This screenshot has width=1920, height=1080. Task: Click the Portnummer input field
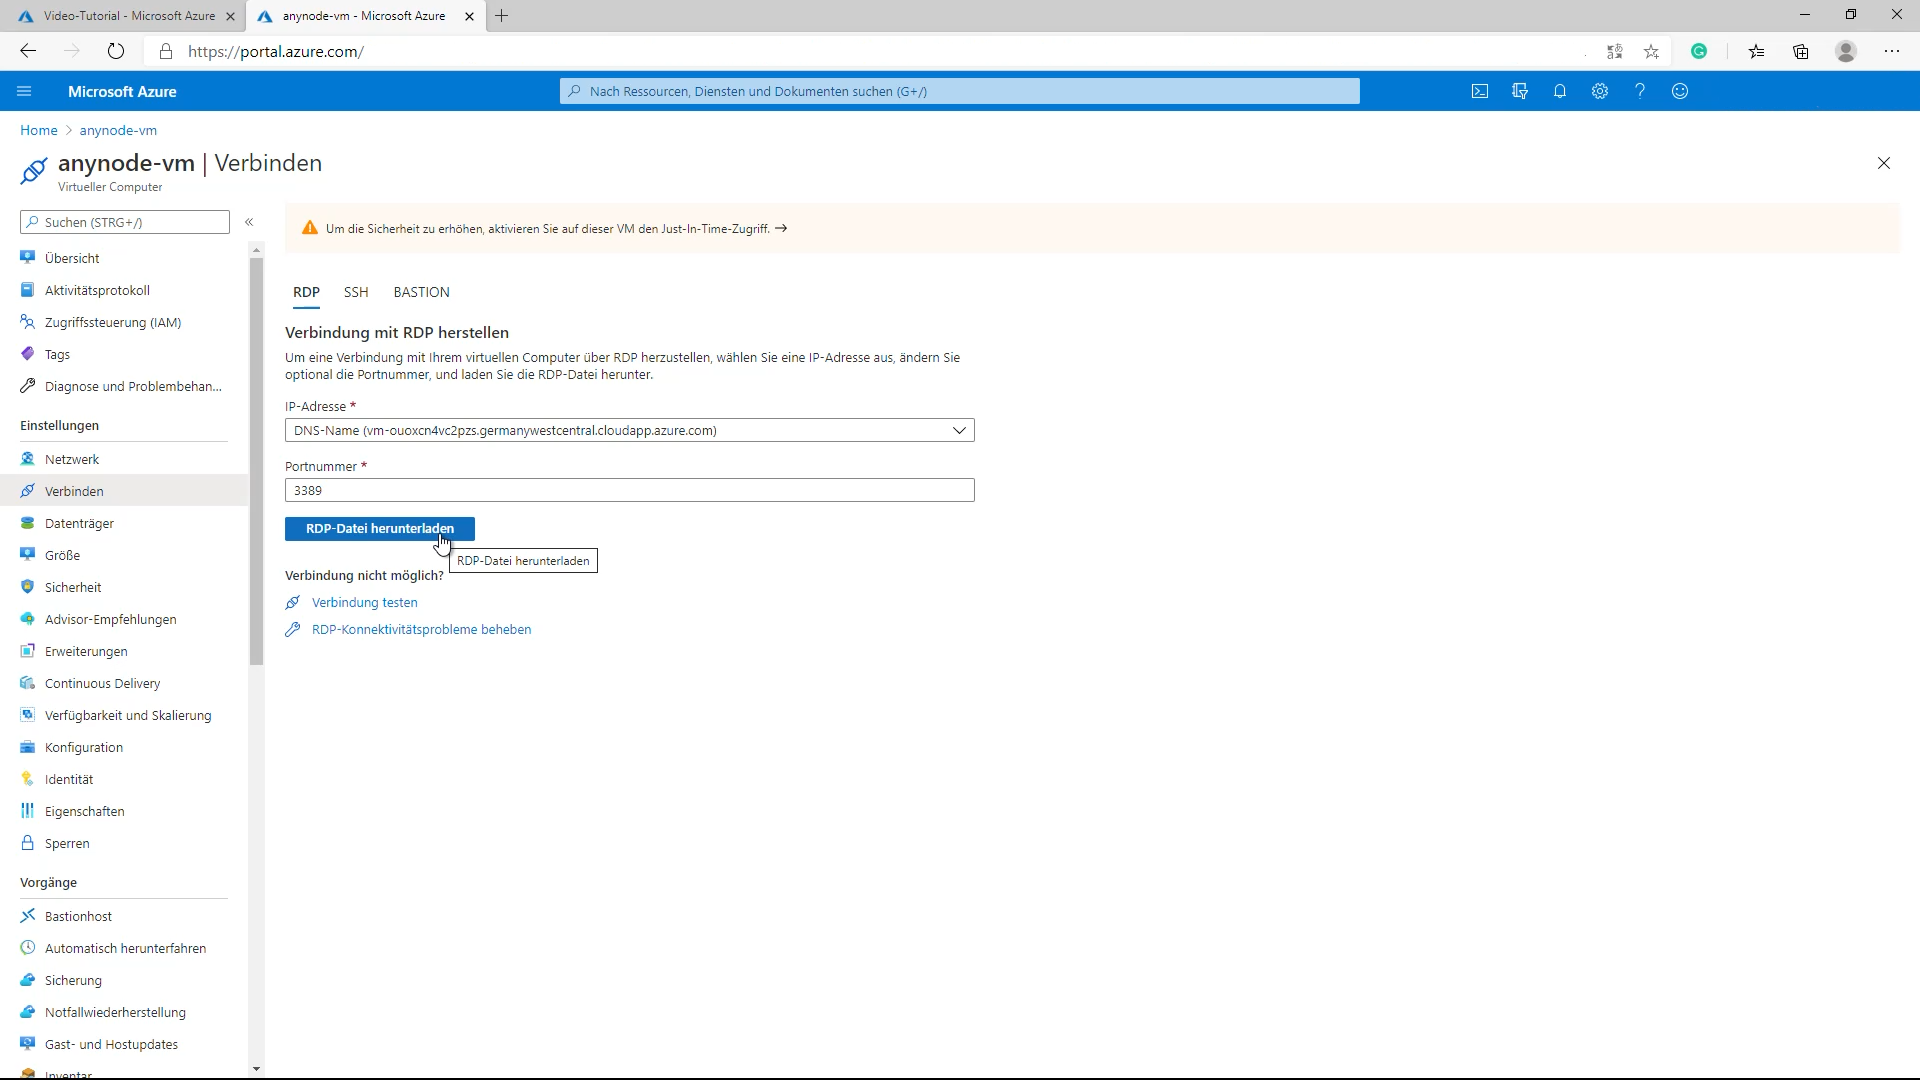click(x=630, y=490)
